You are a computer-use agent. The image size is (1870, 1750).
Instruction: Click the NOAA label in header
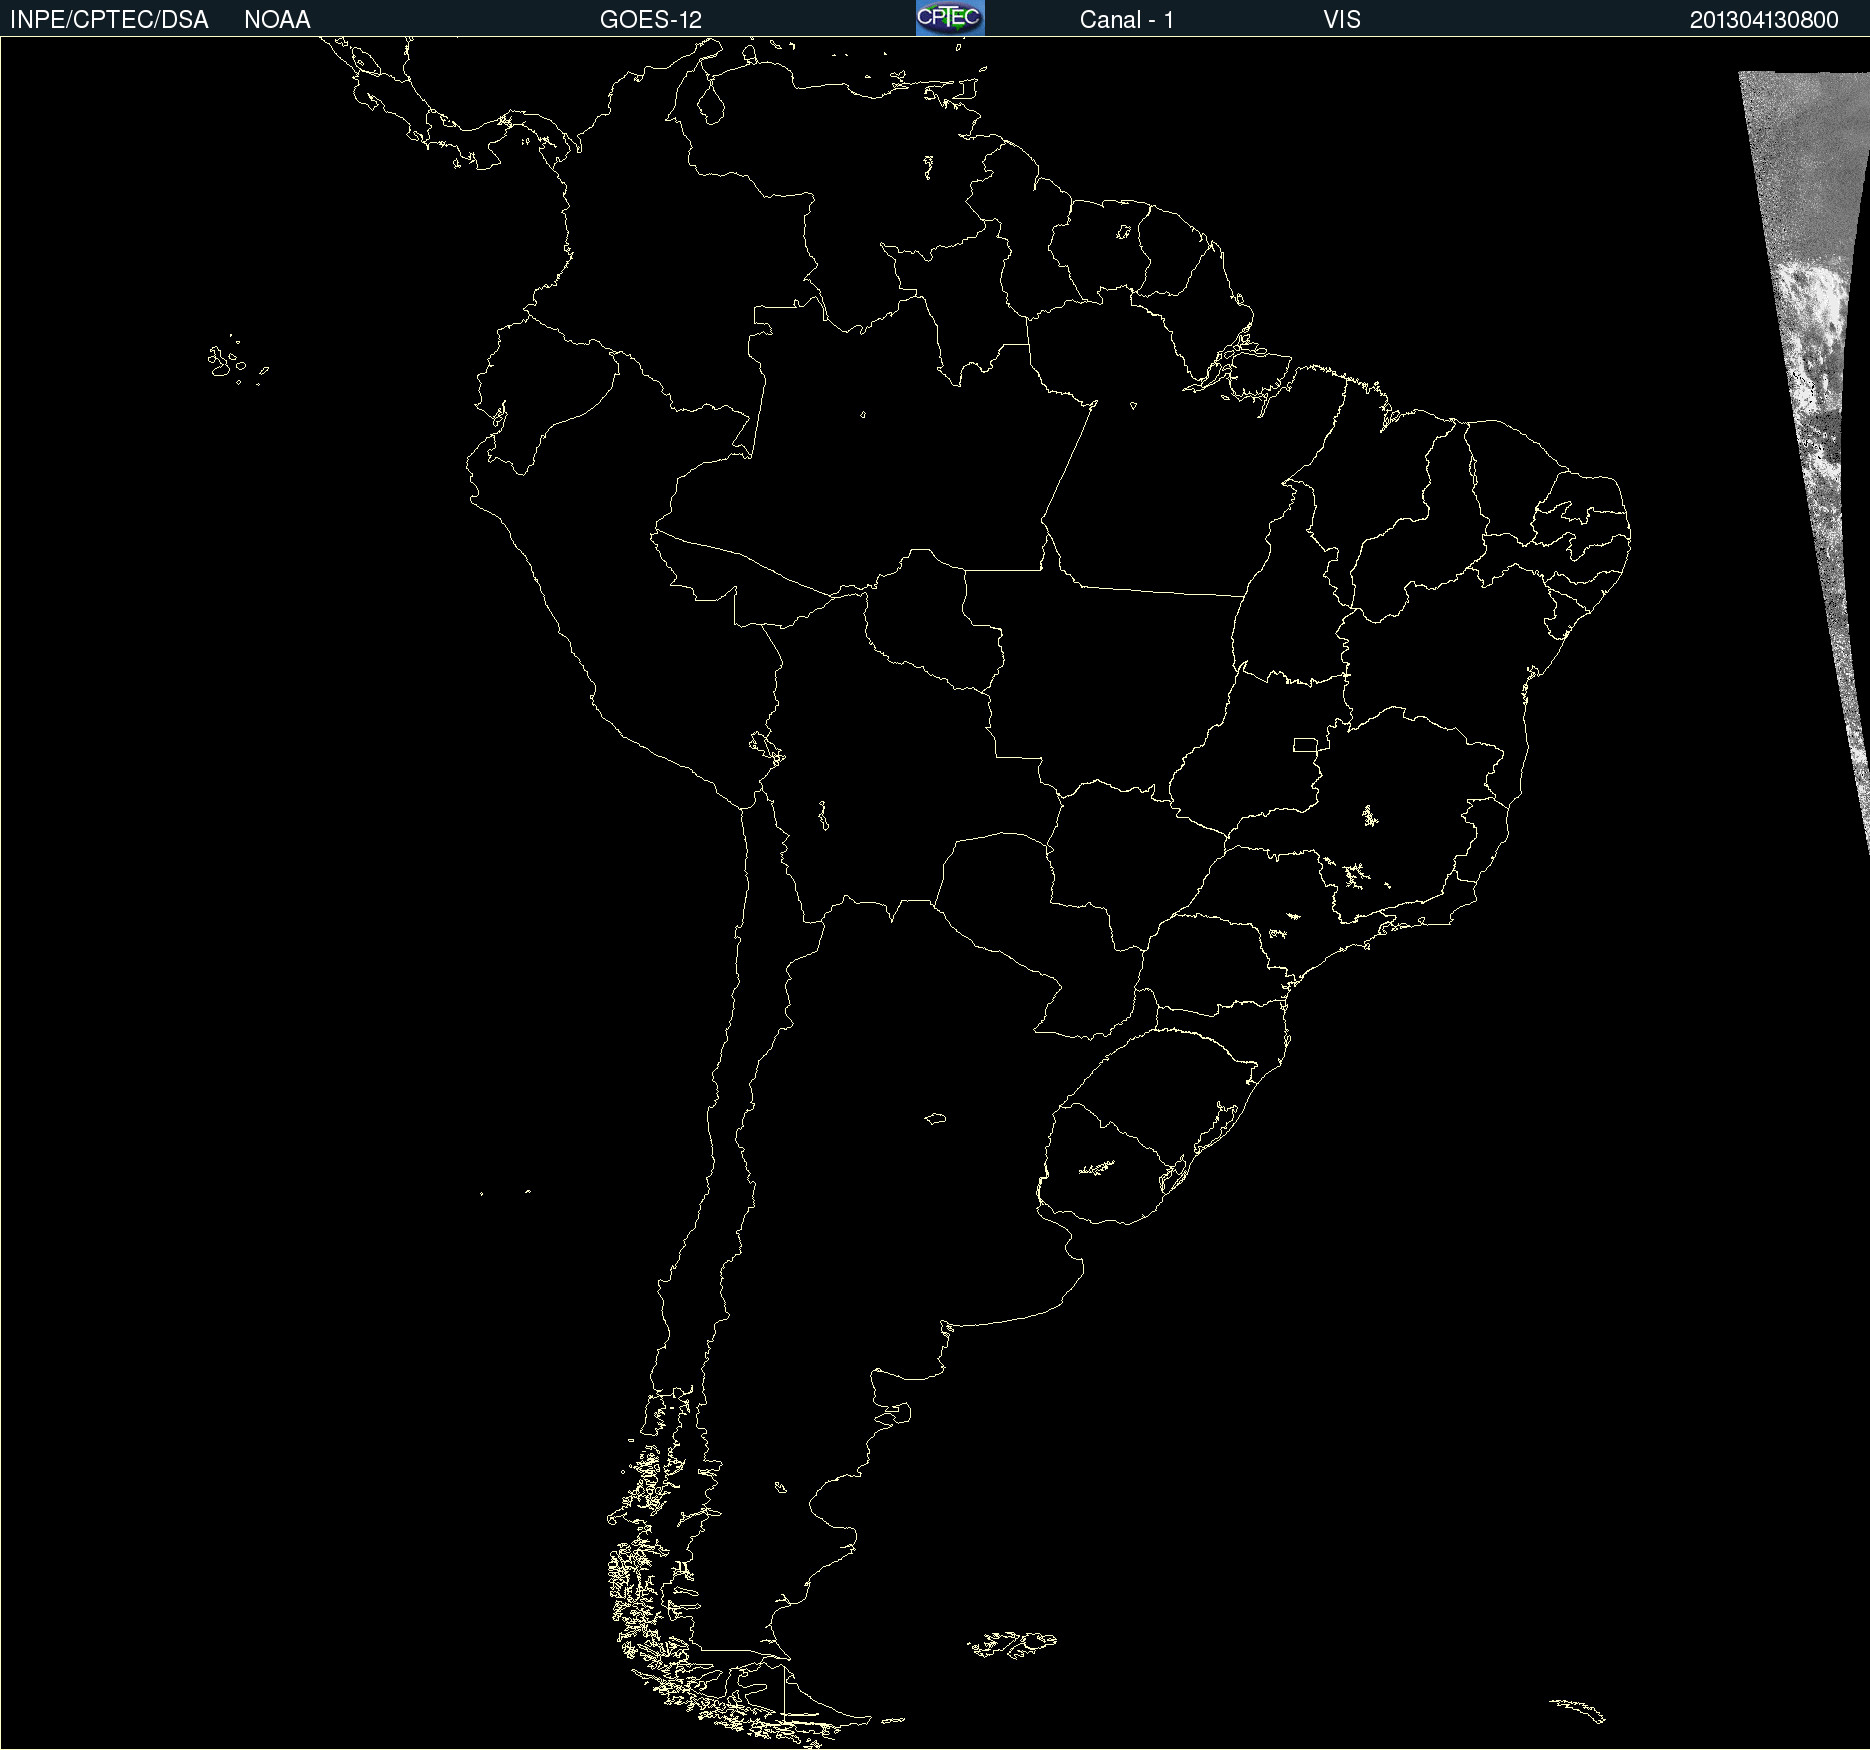point(277,20)
